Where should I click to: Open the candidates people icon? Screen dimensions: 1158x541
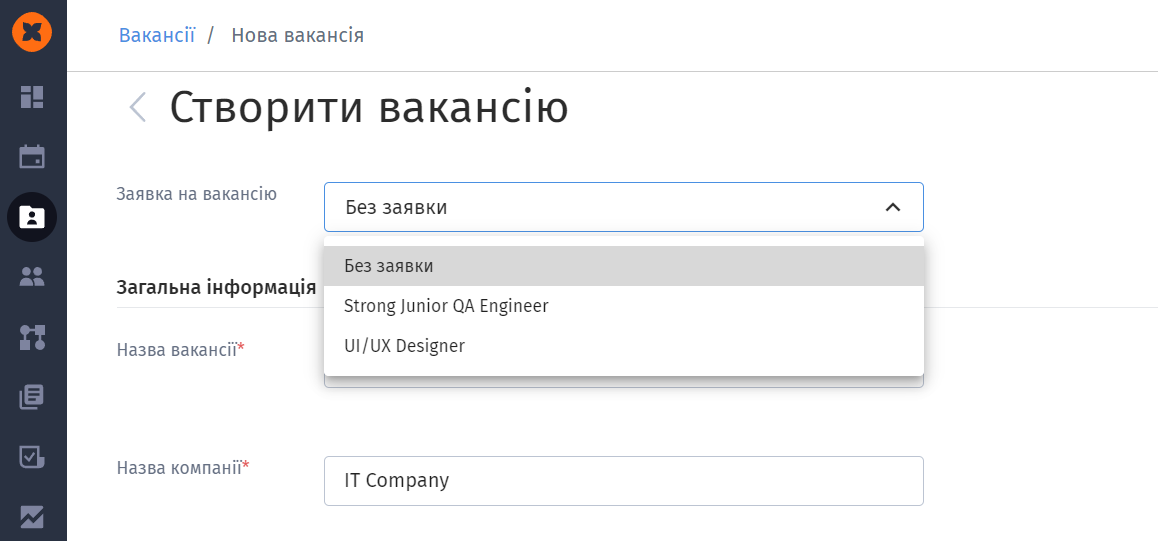coord(32,277)
